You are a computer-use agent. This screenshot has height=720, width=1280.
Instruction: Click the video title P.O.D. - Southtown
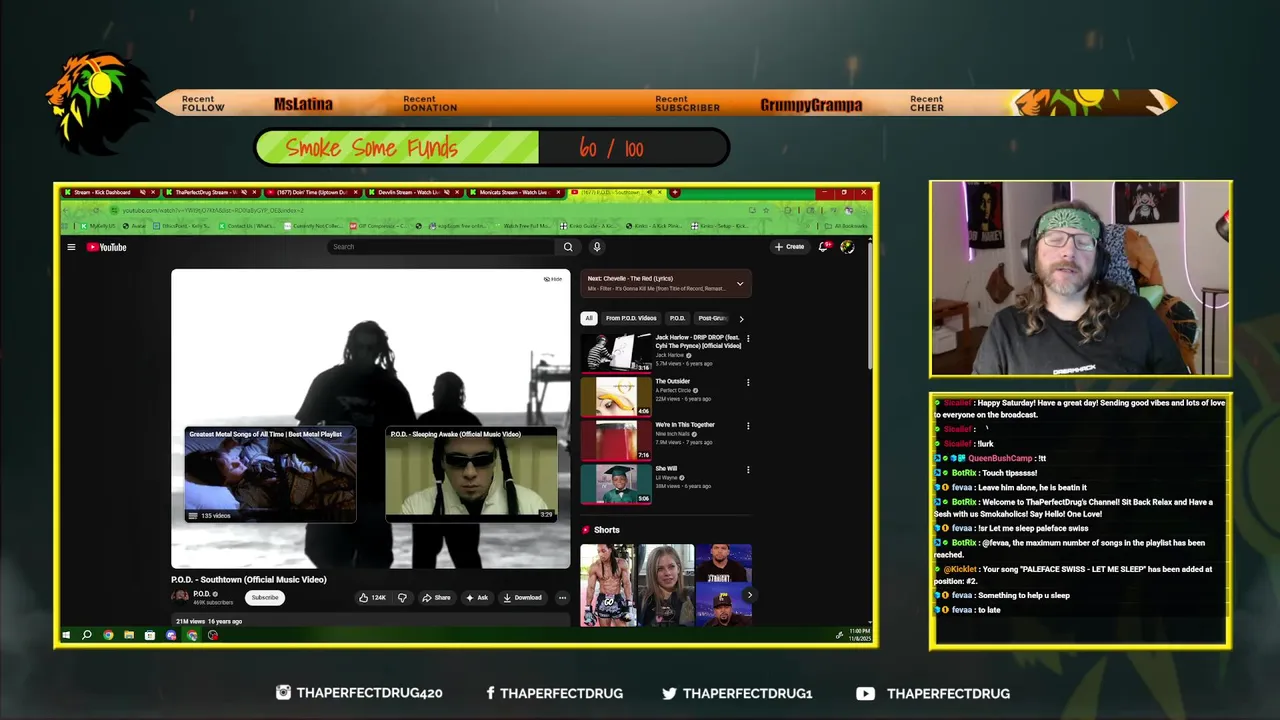(x=249, y=580)
